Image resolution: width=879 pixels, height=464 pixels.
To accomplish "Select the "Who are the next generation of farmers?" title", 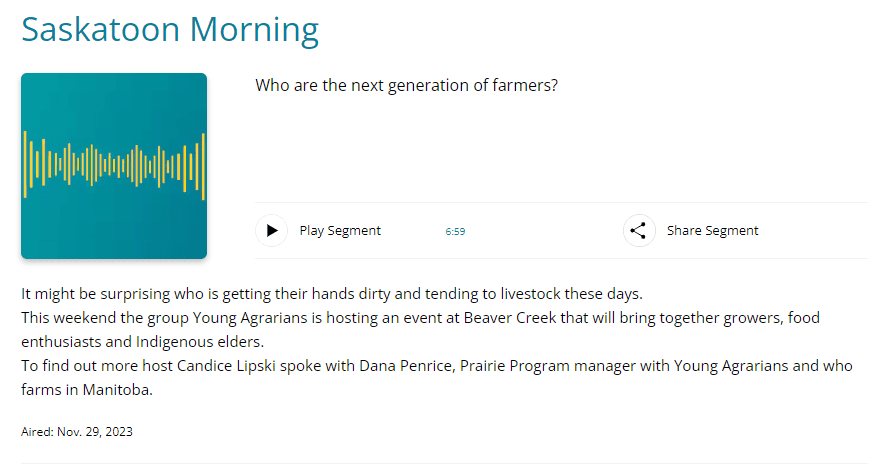I will [x=406, y=85].
